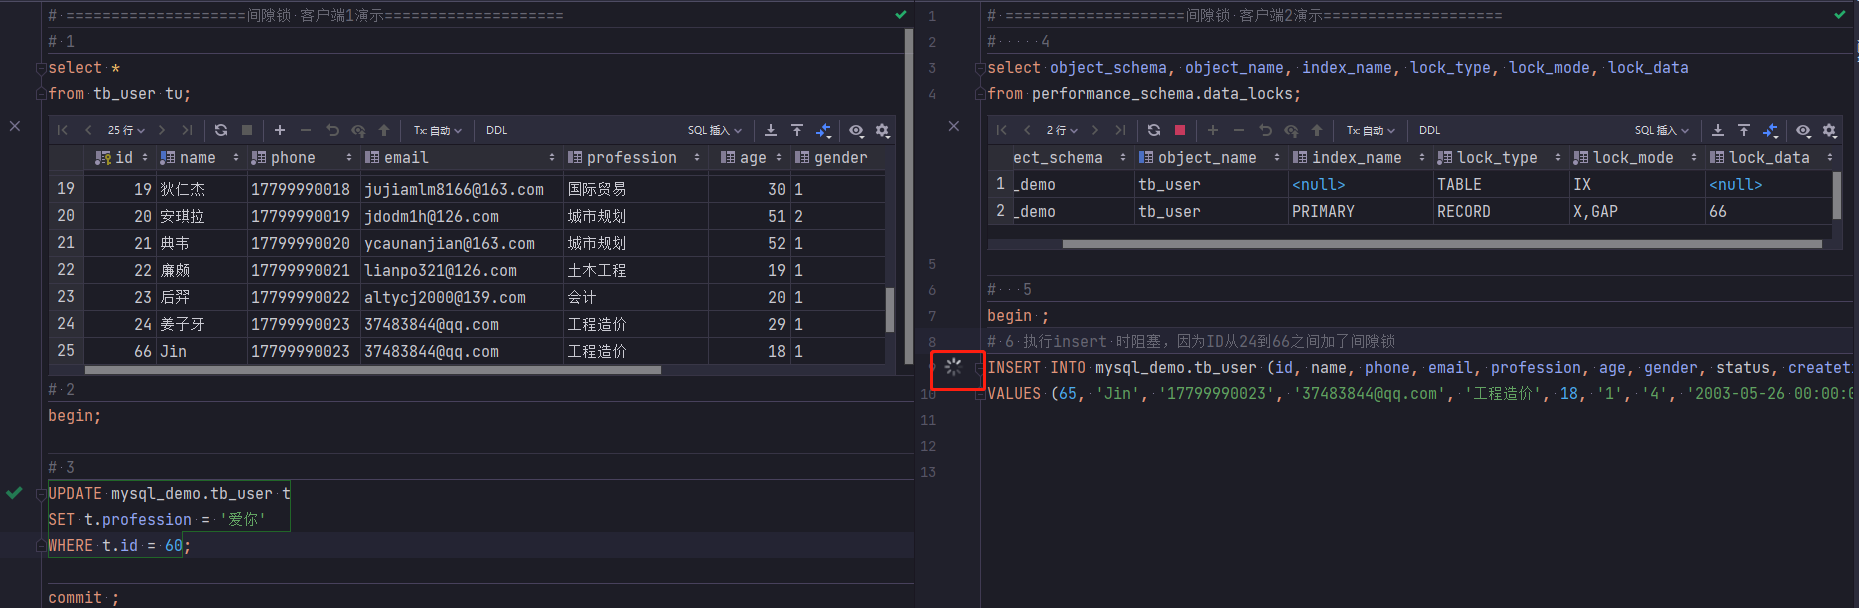Open the data_locks grid settings gear
The width and height of the screenshot is (1859, 608).
[1829, 130]
